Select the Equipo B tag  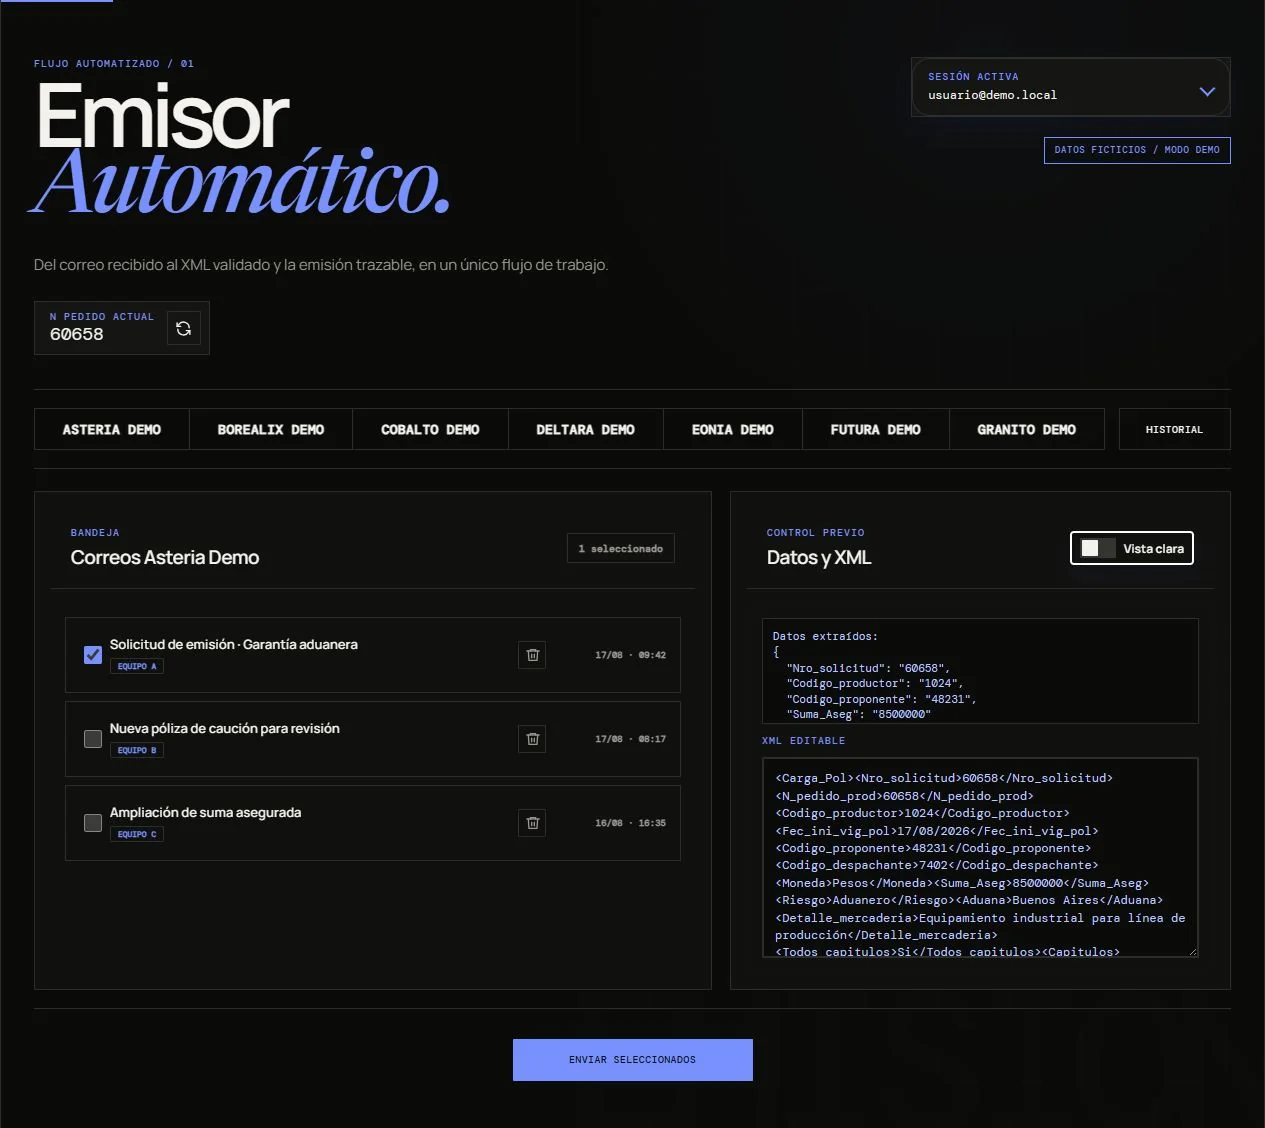(137, 750)
